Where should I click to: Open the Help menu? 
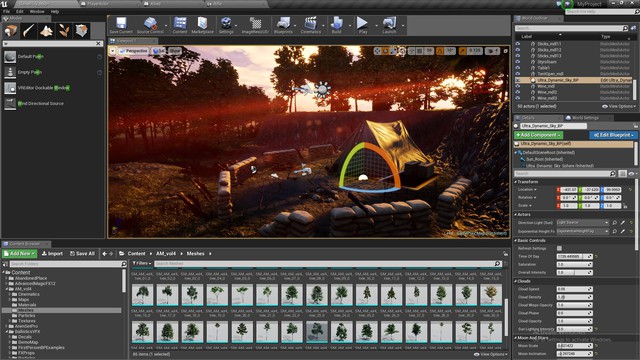(x=55, y=11)
